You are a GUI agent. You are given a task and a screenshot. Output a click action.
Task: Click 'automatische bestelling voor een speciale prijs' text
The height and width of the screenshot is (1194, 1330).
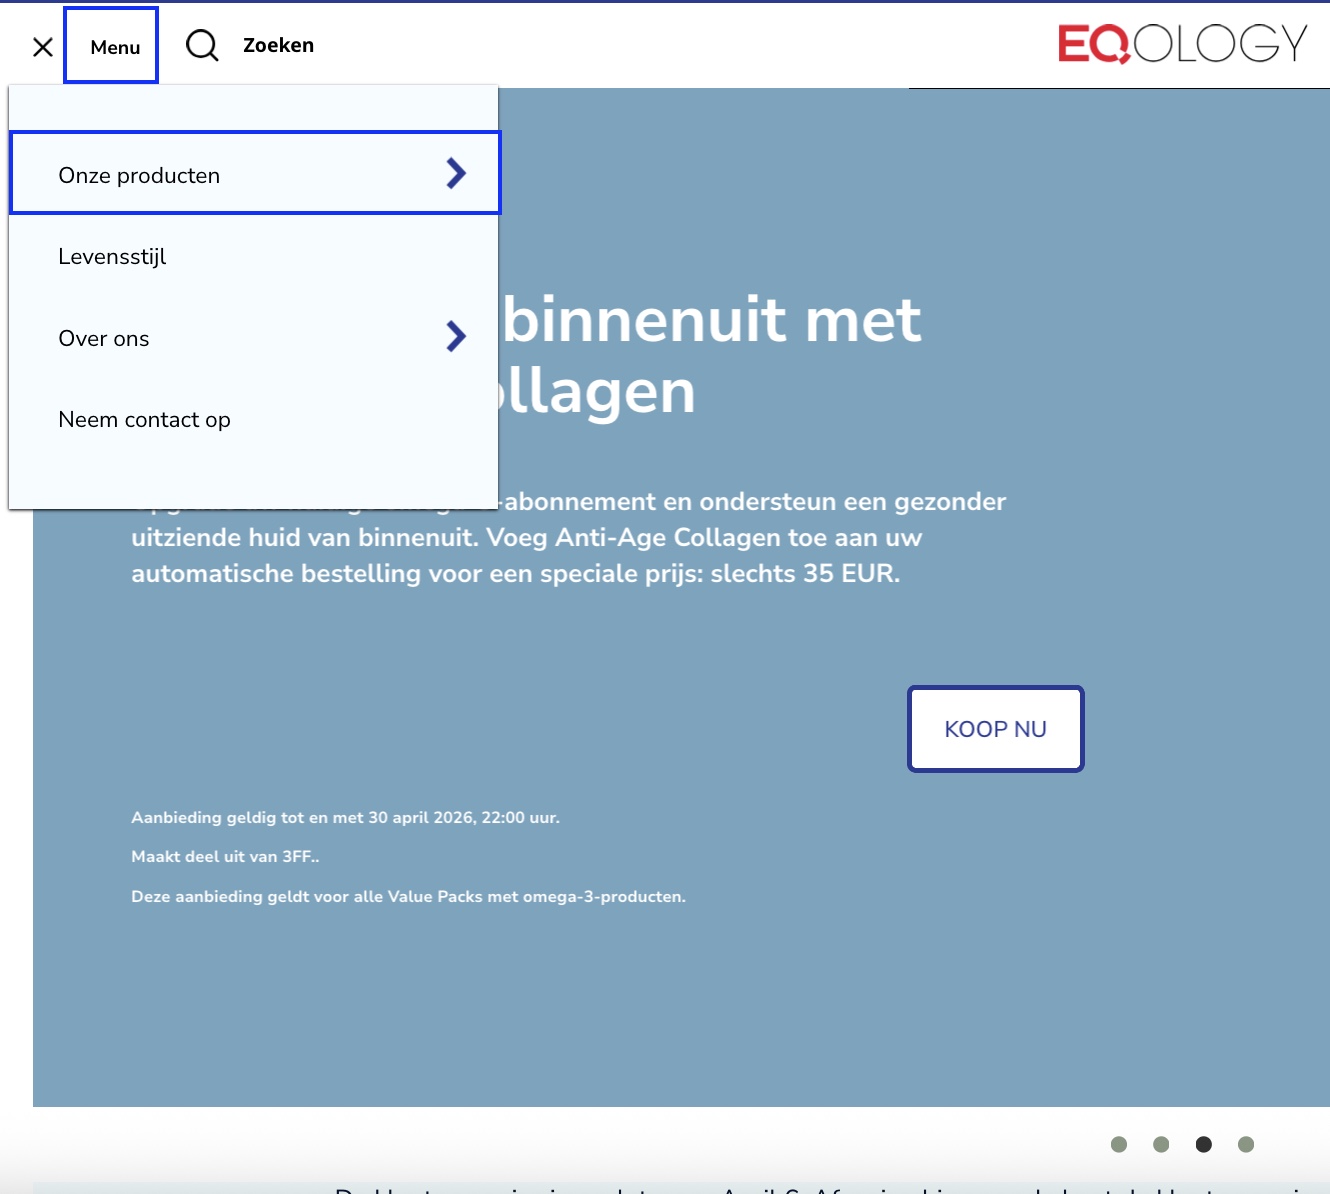tap(417, 573)
